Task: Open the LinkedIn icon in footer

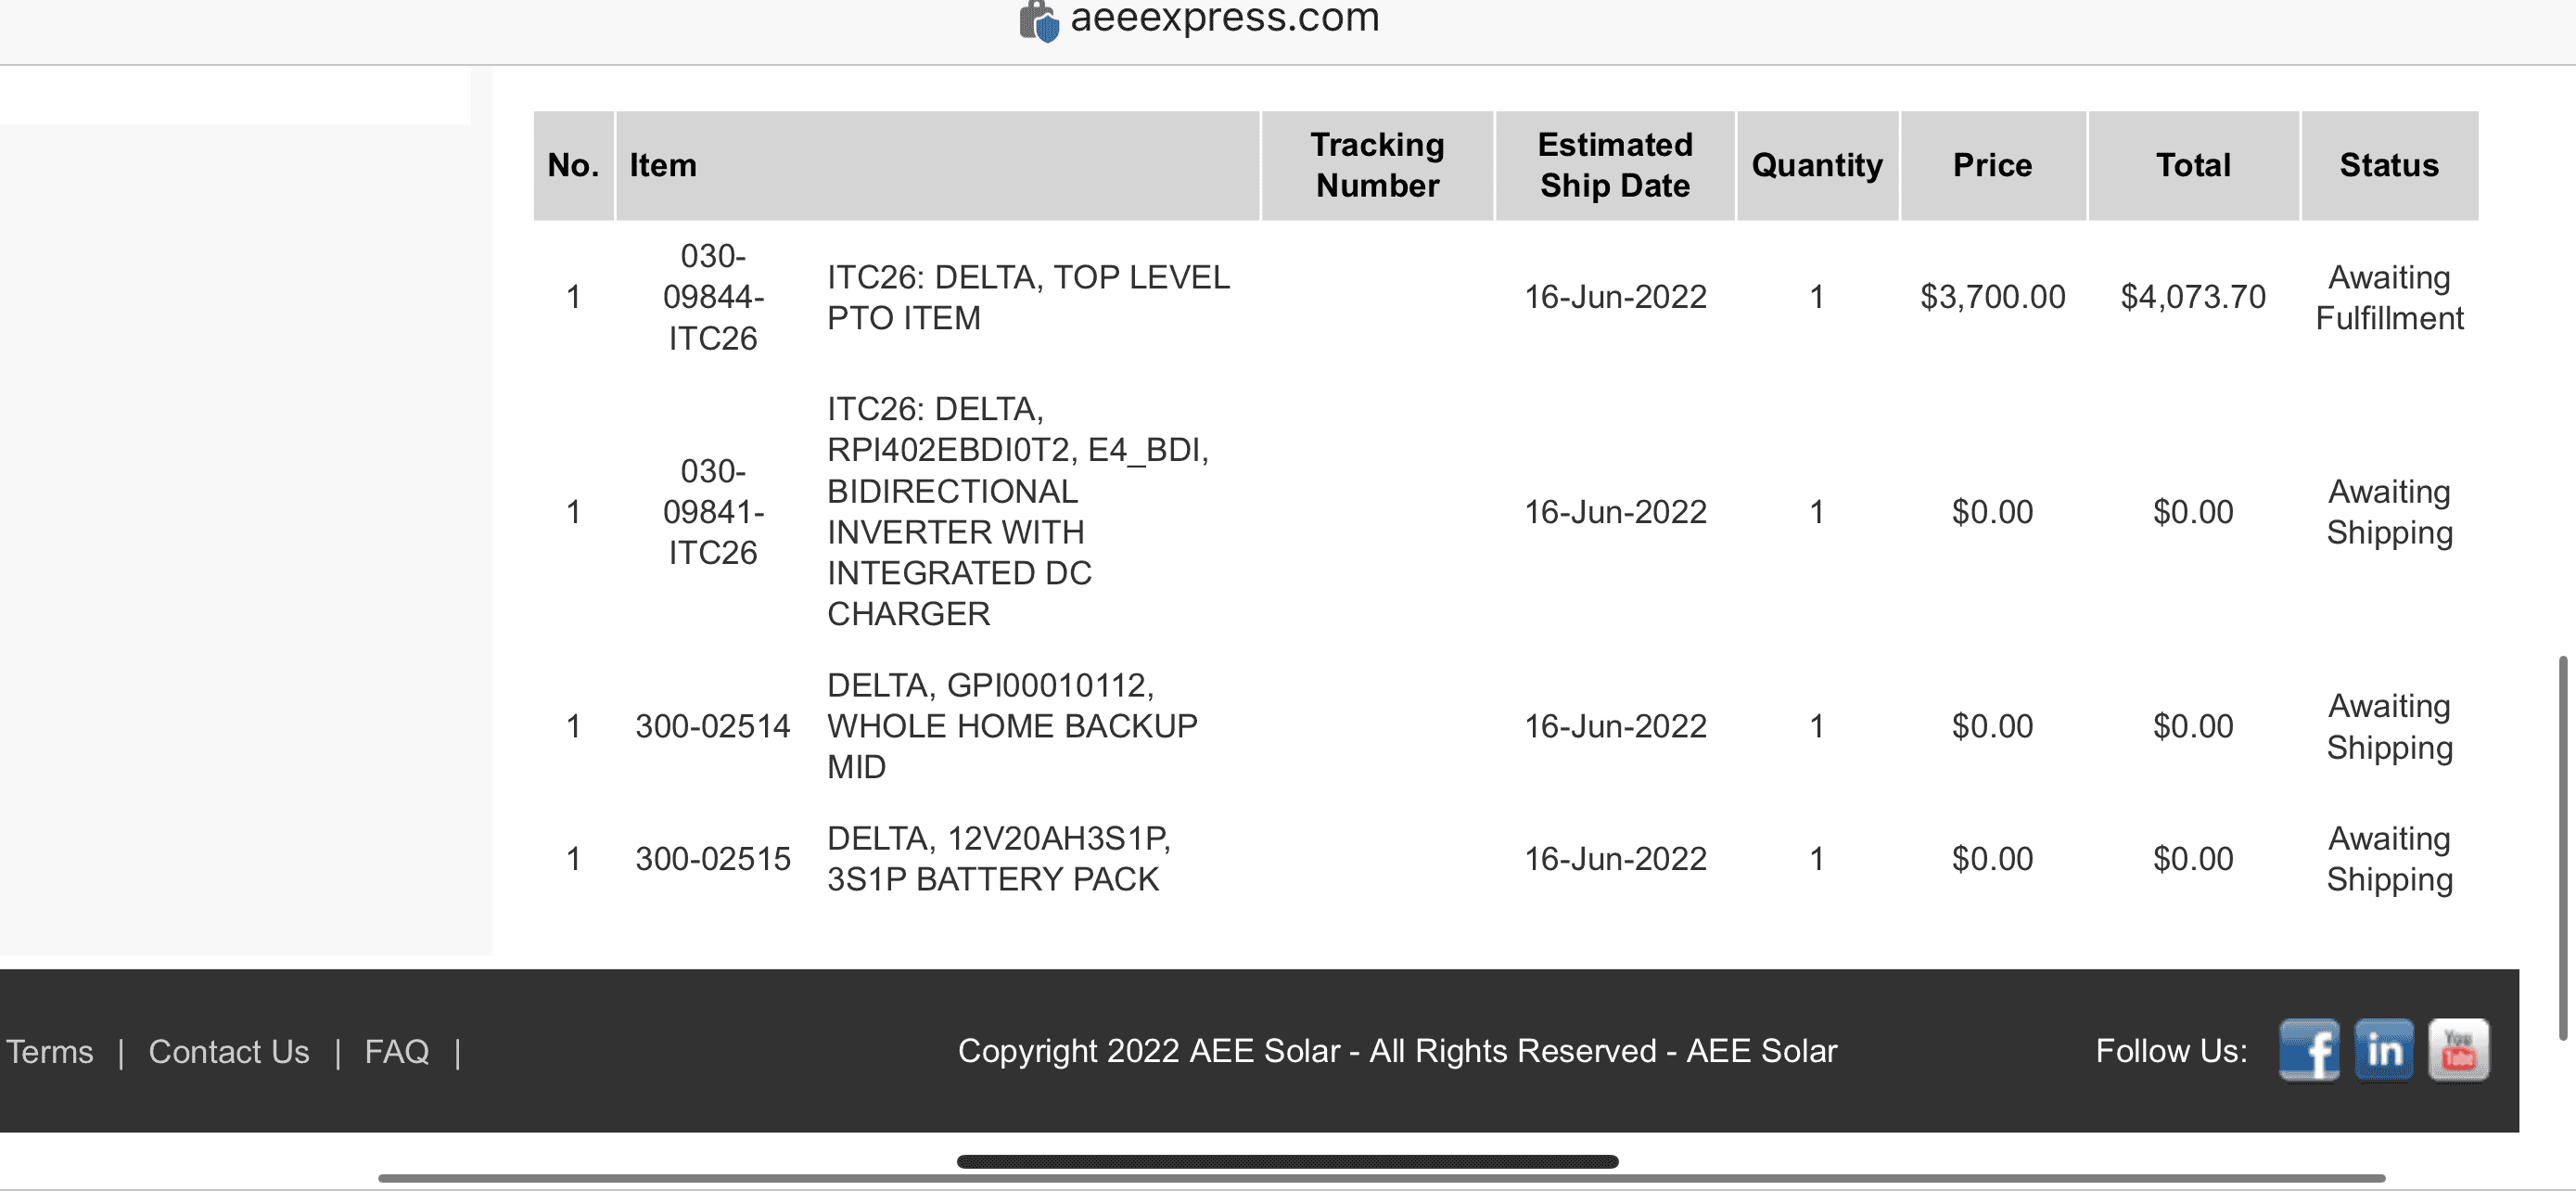Action: pyautogui.click(x=2383, y=1049)
